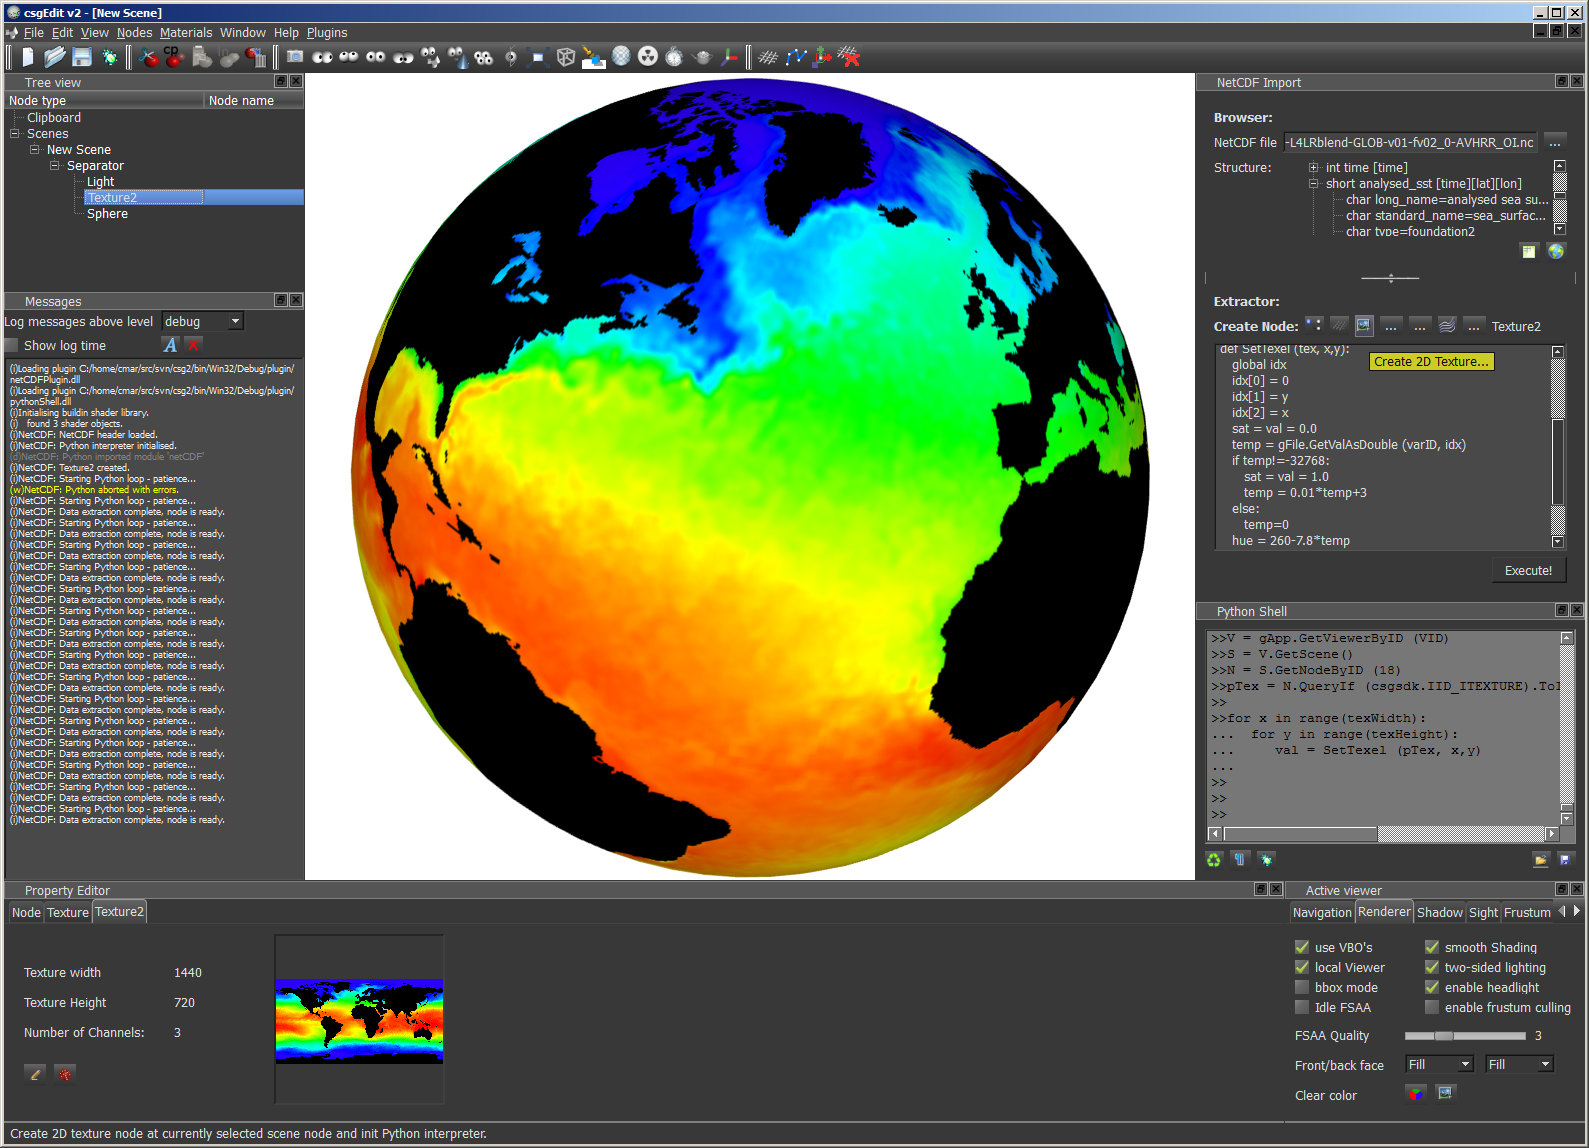1589x1148 pixels.
Task: Expand the int time [time] tree node
Action: (1314, 168)
